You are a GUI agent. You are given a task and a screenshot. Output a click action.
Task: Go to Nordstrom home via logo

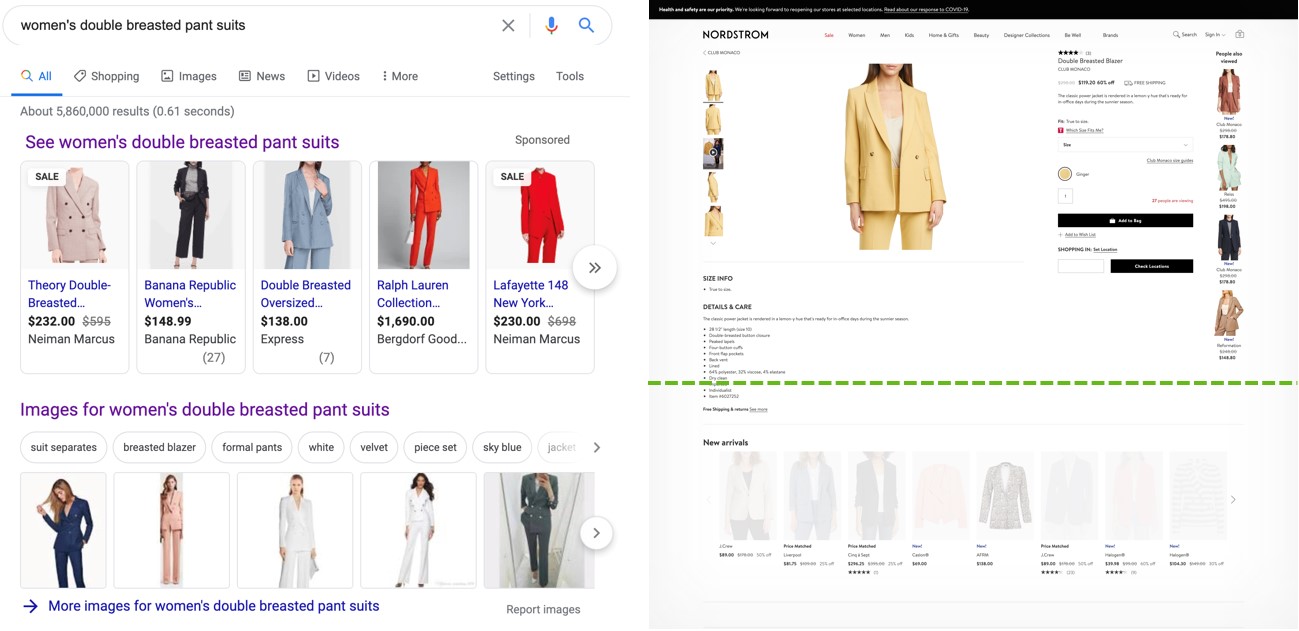735,35
